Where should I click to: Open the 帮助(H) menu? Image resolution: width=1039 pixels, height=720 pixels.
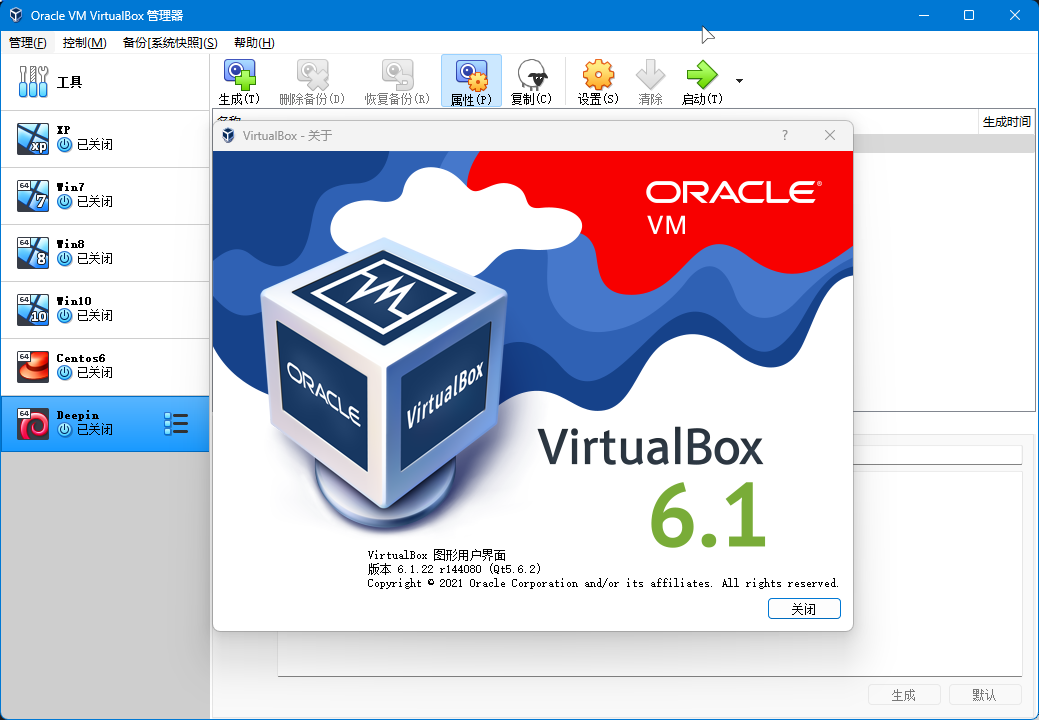(x=254, y=42)
